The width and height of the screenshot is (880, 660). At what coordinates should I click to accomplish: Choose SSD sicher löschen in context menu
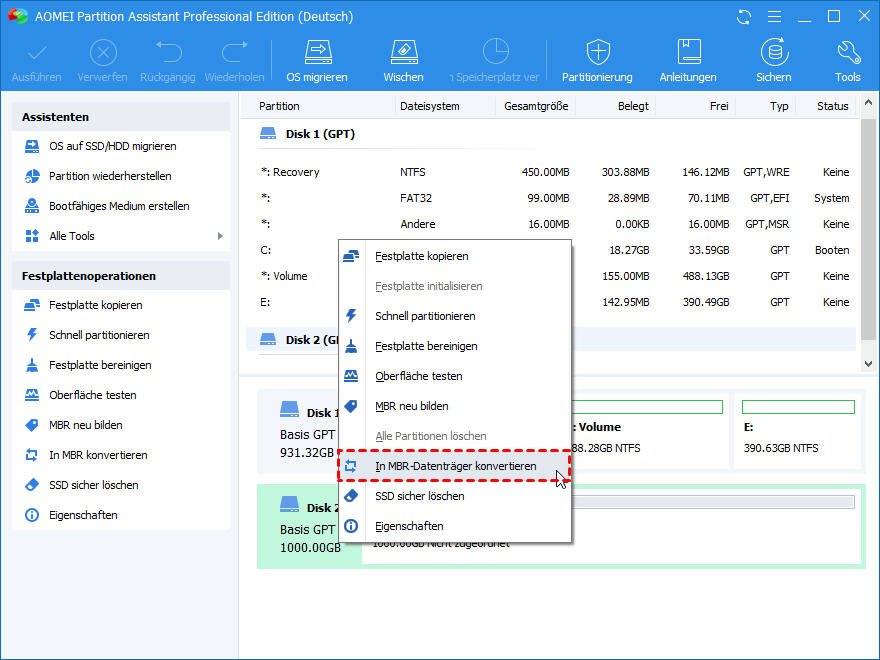coord(455,496)
